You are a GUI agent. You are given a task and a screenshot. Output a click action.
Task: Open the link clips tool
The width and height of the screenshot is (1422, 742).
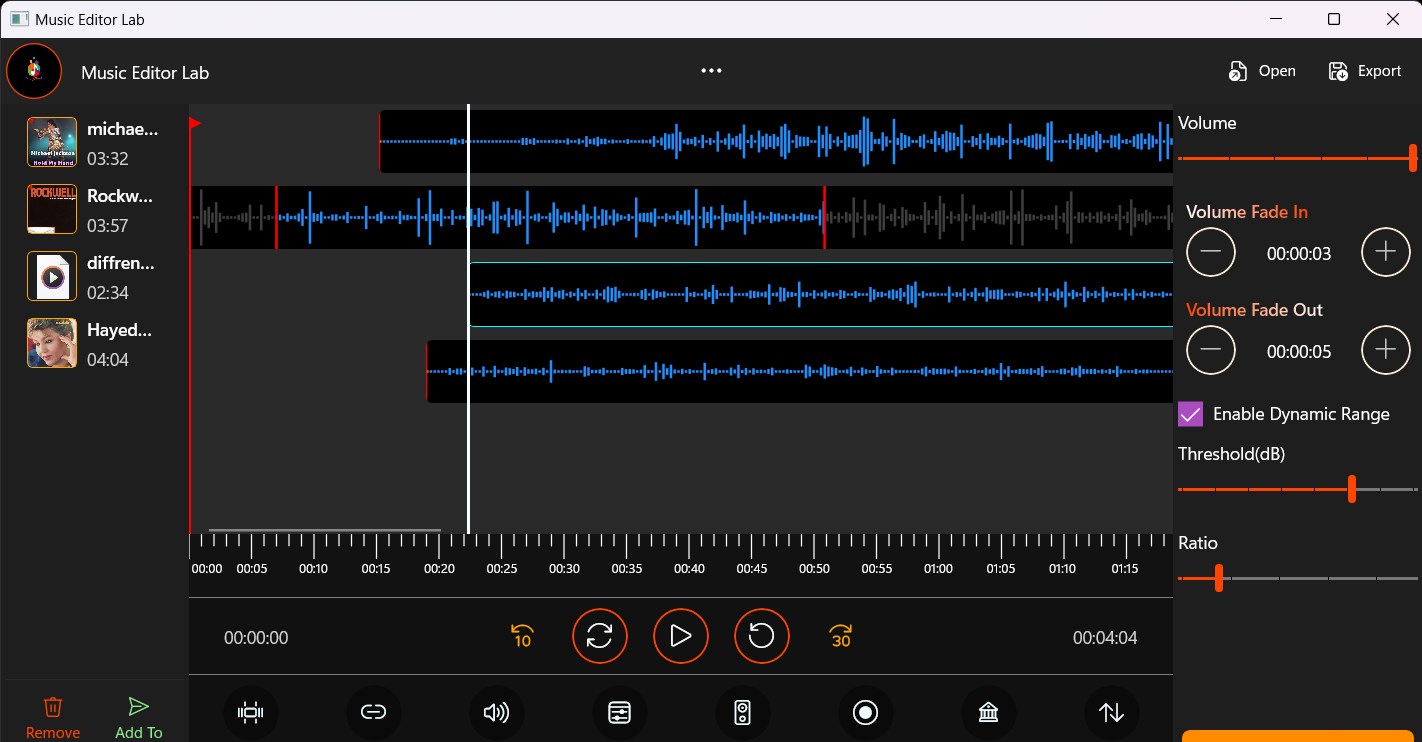point(374,712)
